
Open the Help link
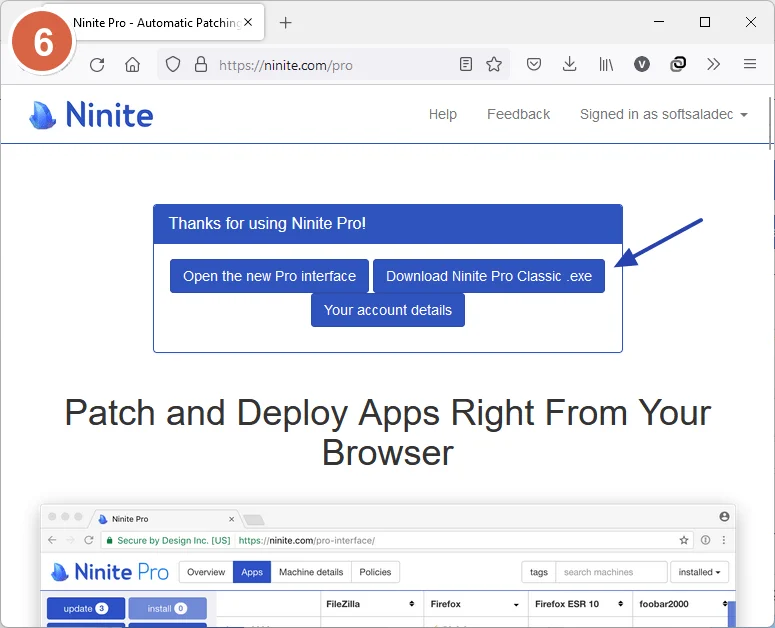(442, 114)
